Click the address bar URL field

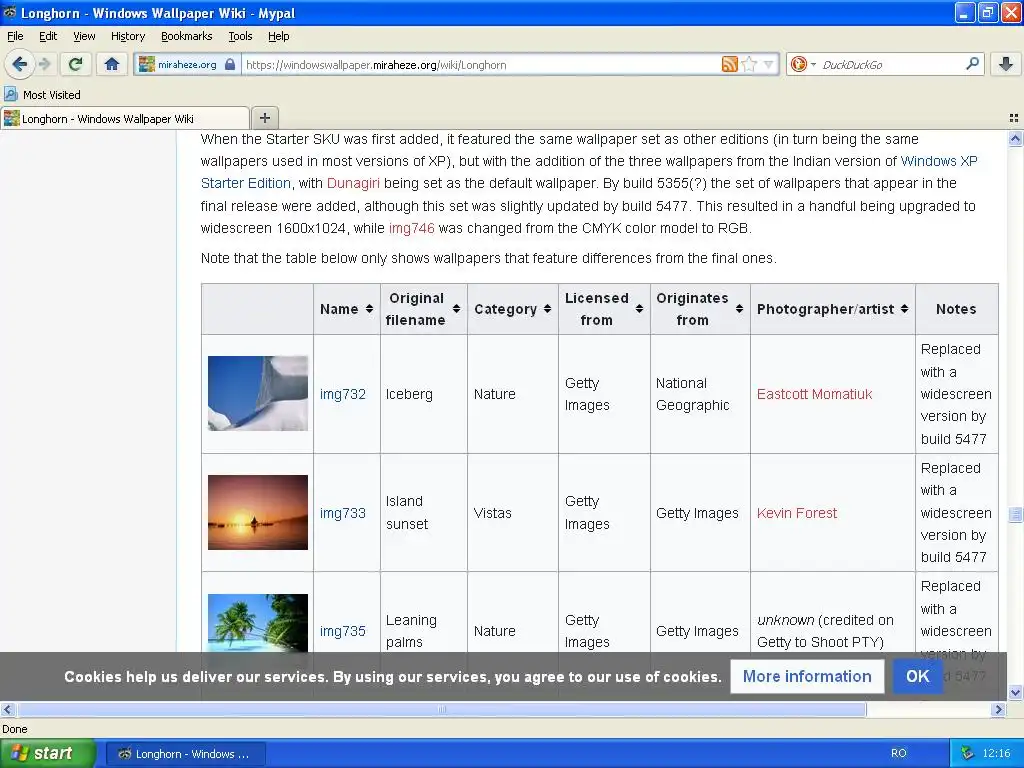pyautogui.click(x=480, y=64)
